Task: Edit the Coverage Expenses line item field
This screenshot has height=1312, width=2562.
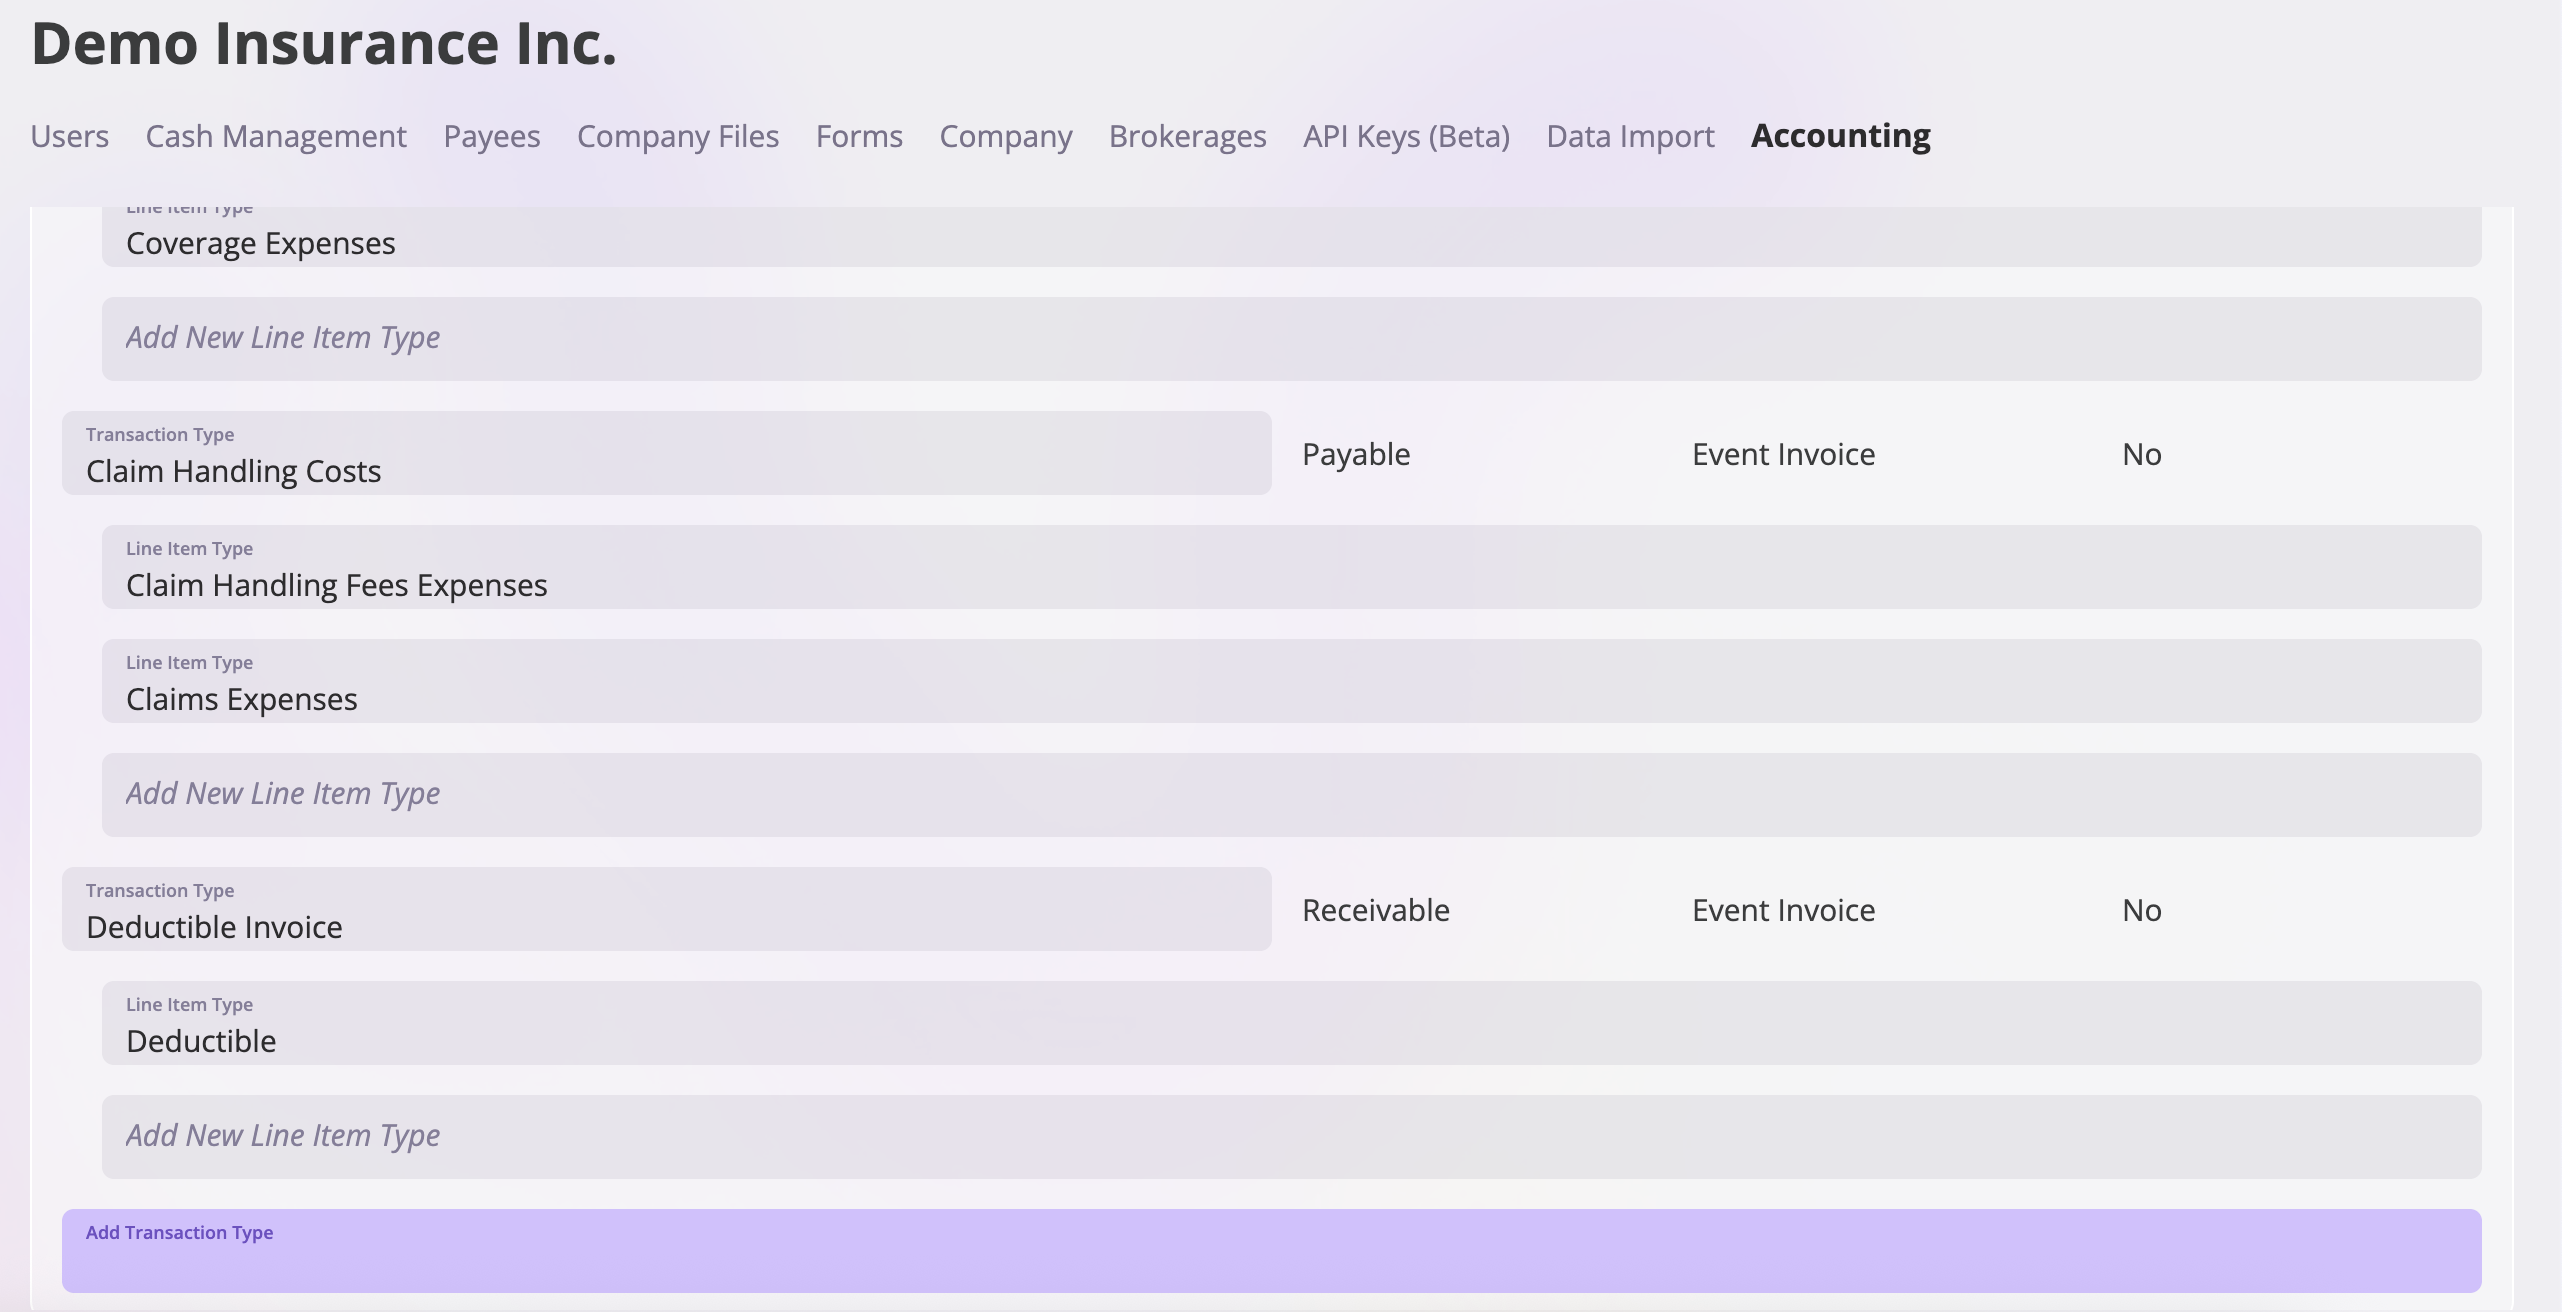Action: tap(1290, 242)
